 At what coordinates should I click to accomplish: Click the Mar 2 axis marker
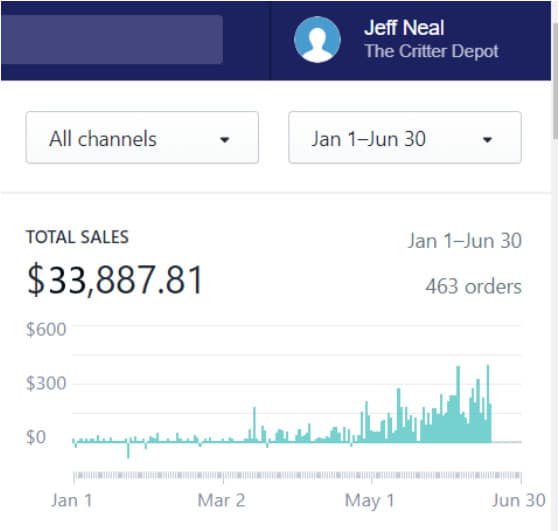[221, 500]
